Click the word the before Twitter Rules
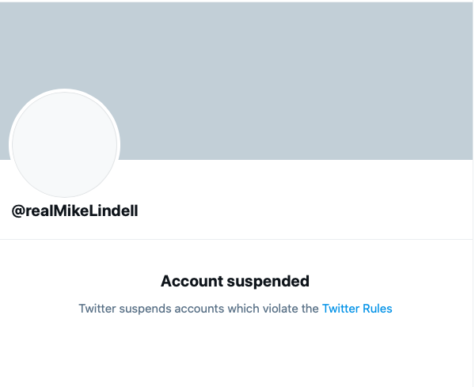Image resolution: width=475 pixels, height=387 pixels. [x=310, y=309]
